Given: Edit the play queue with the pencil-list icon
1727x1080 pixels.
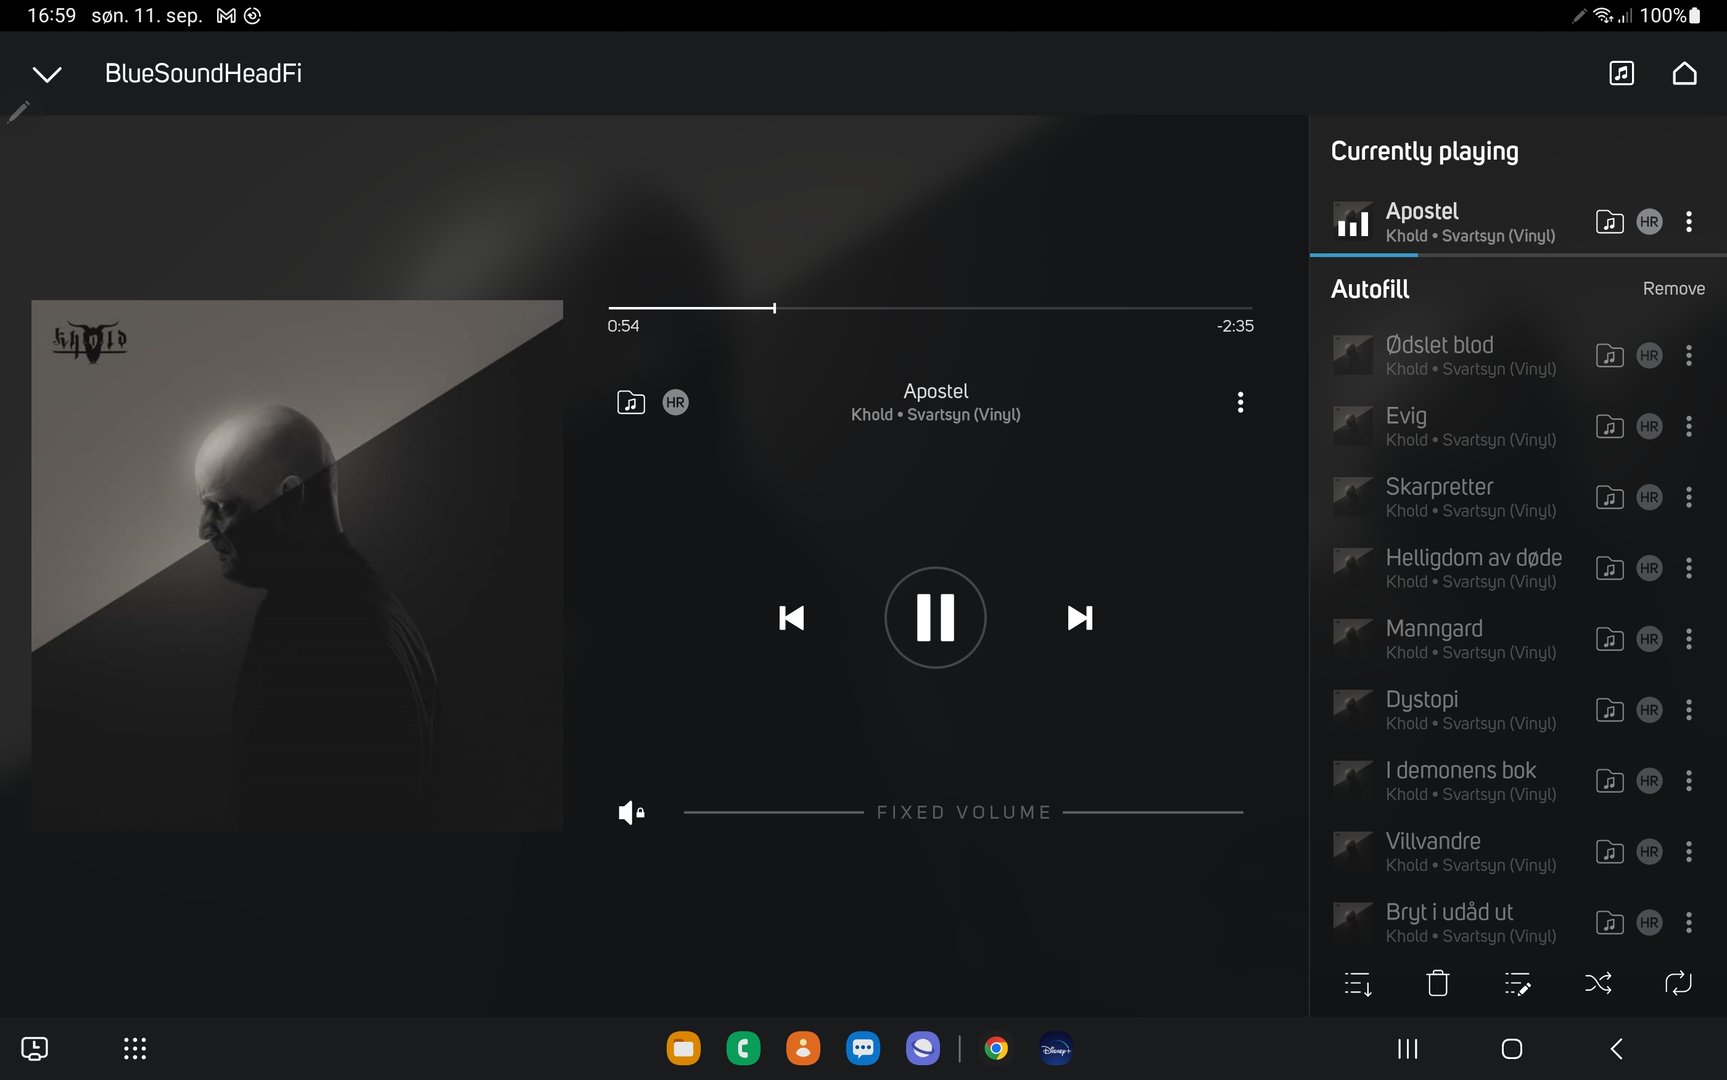Looking at the screenshot, I should tap(1517, 984).
